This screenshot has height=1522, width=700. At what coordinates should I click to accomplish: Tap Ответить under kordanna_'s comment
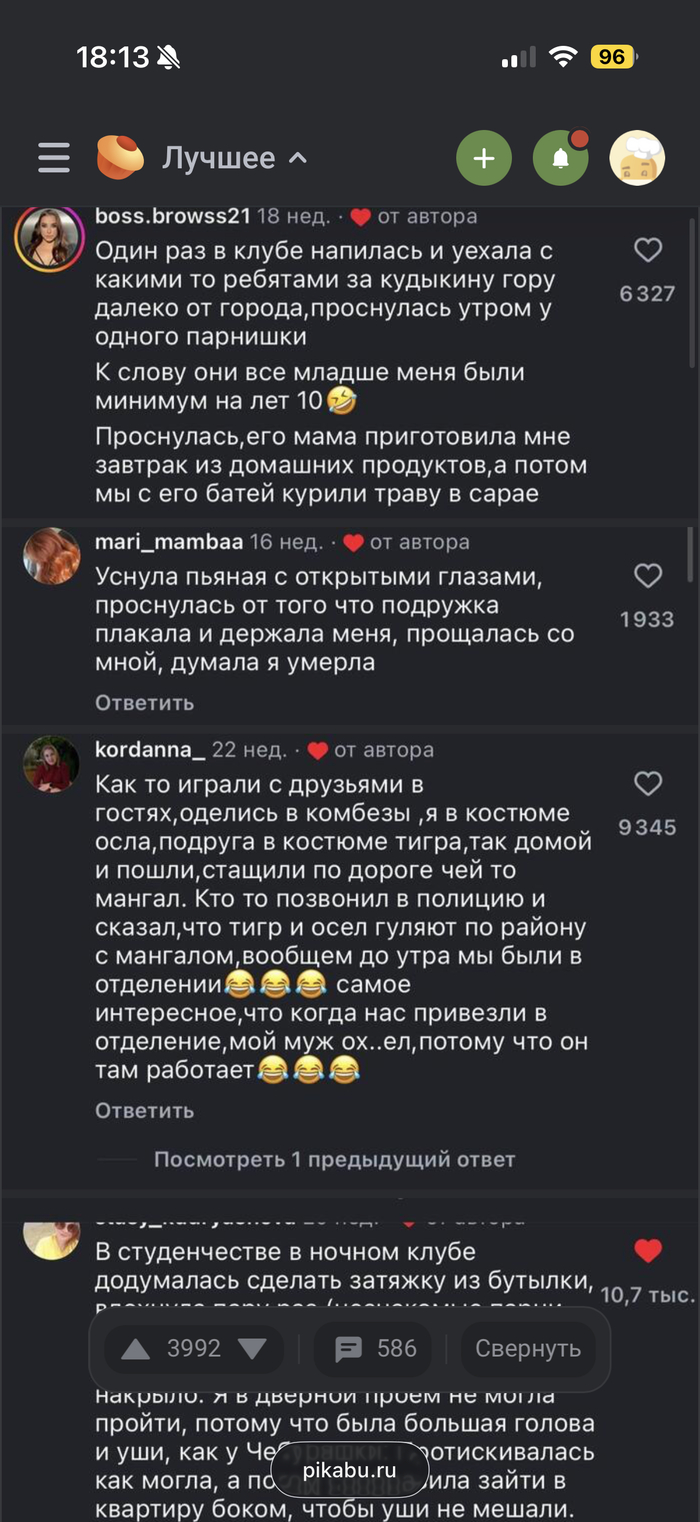(x=143, y=1110)
